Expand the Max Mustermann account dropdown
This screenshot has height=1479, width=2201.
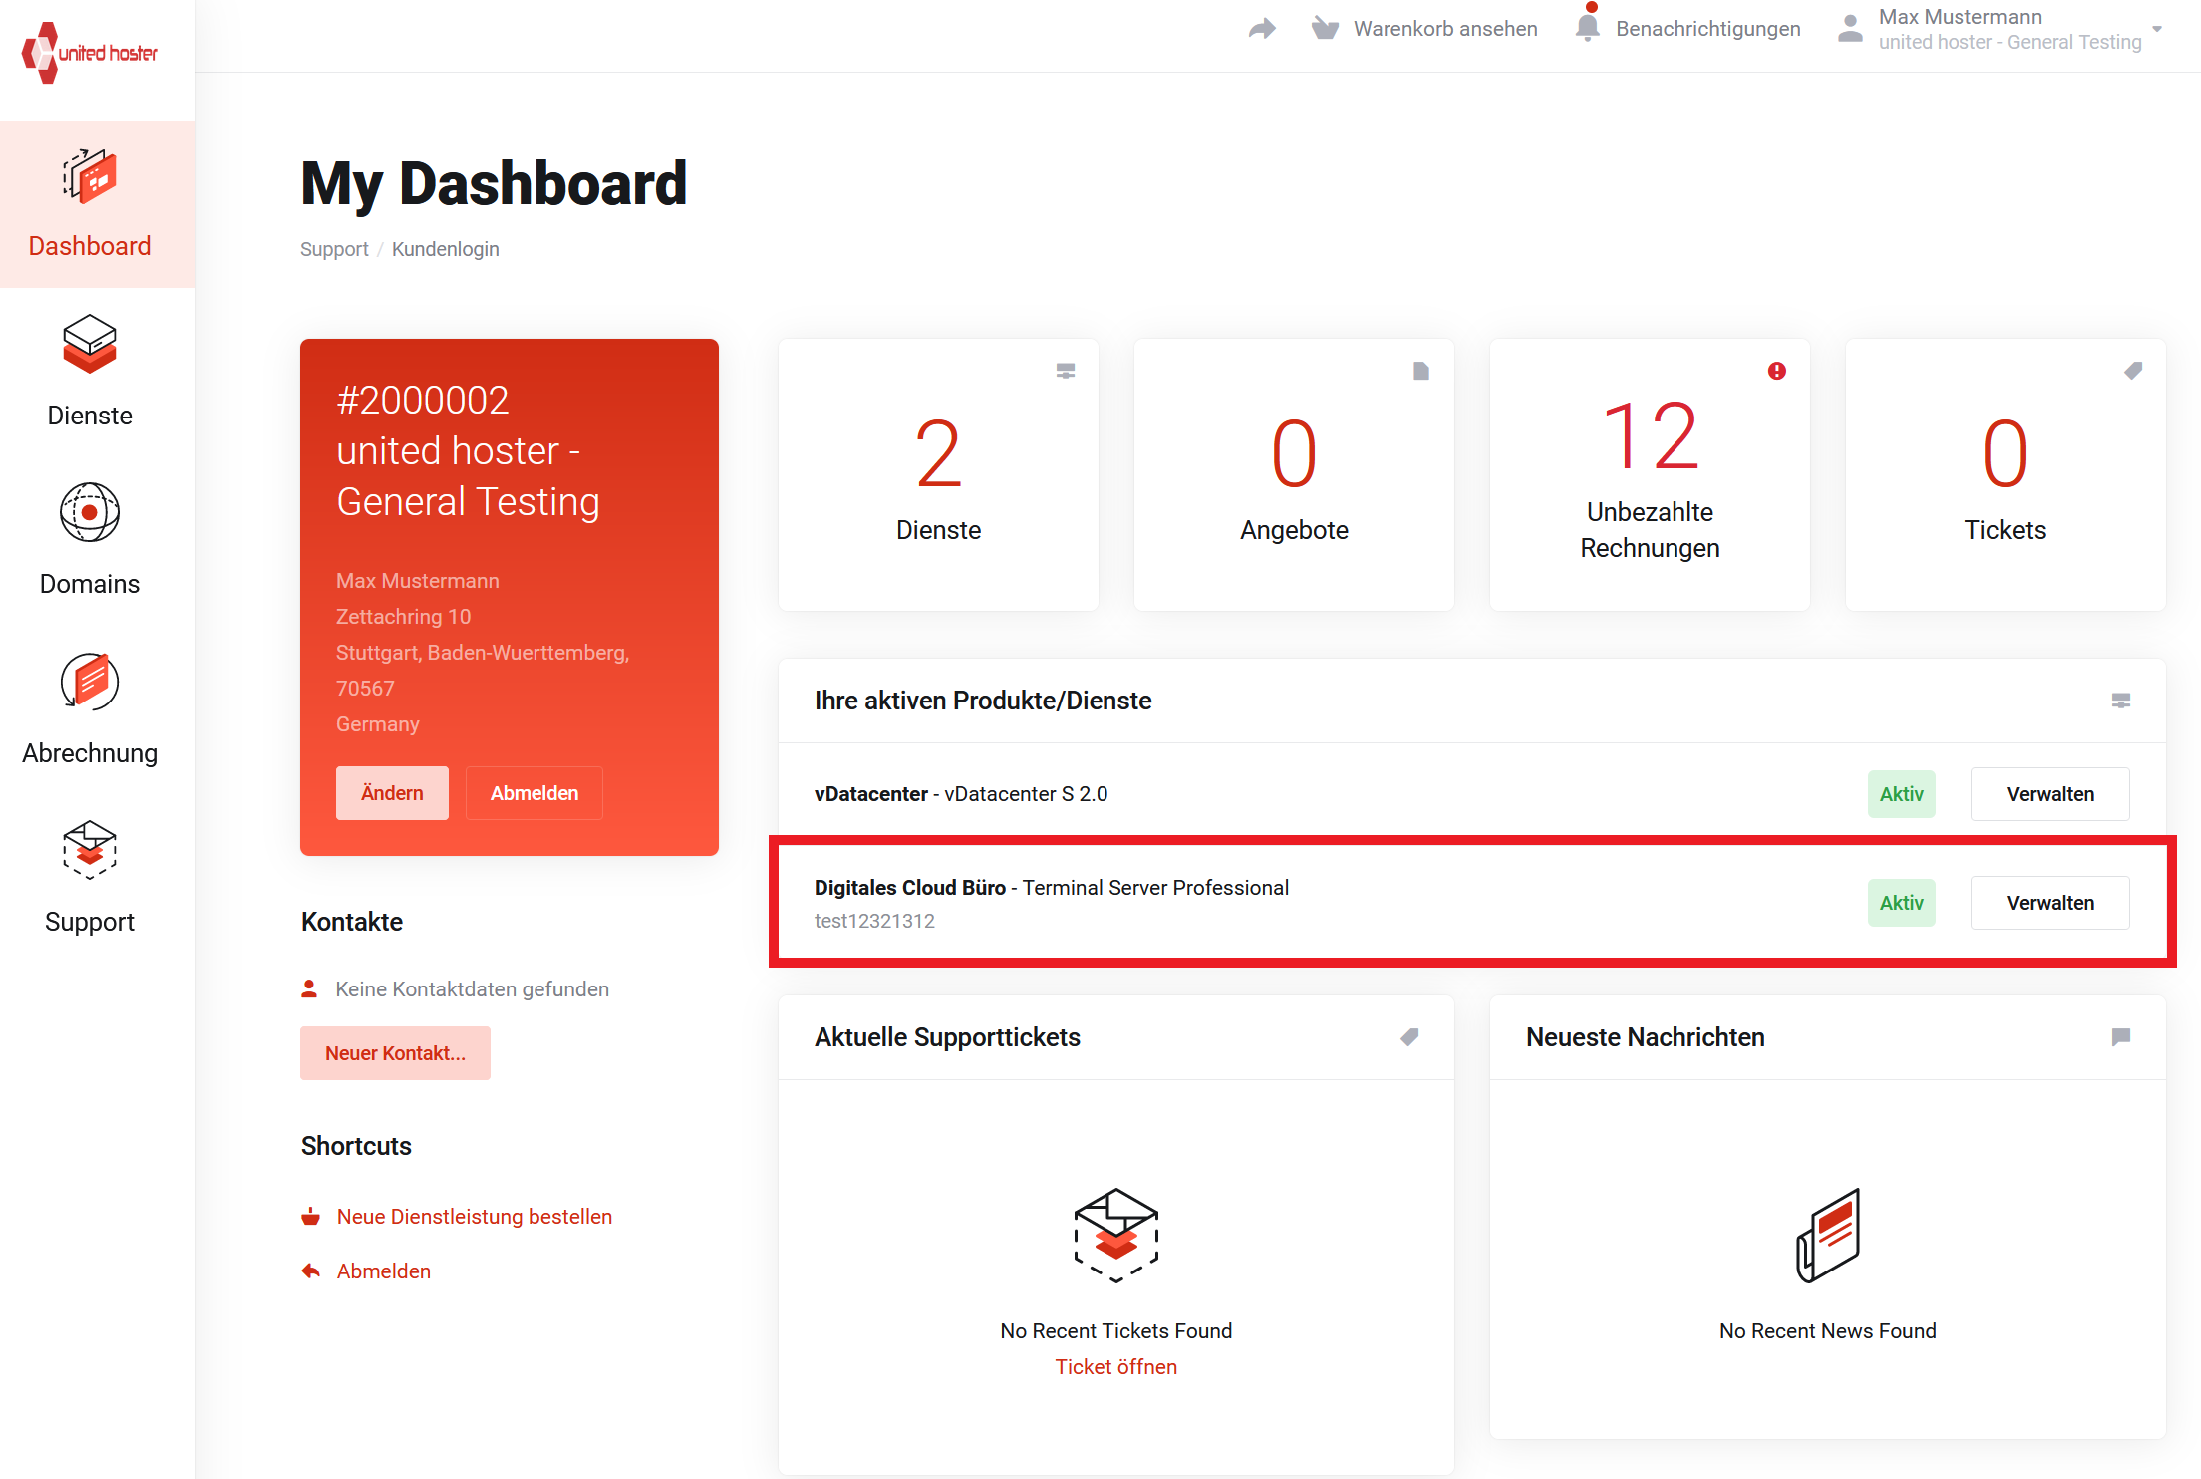click(2156, 29)
